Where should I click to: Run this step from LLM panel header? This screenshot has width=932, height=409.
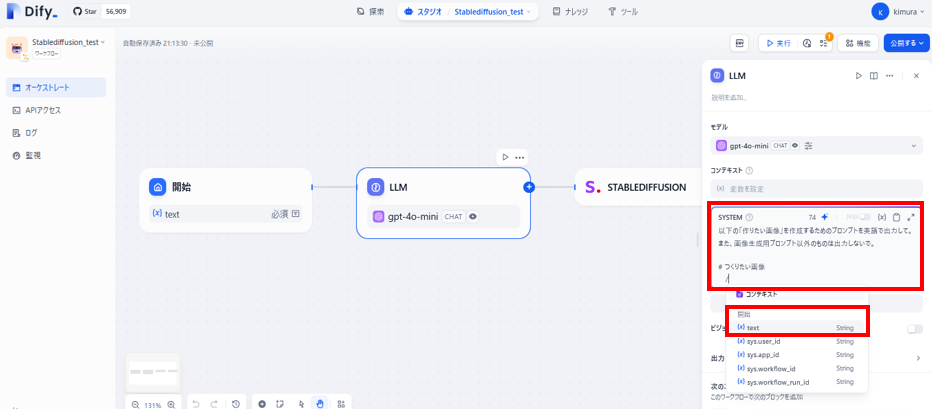pos(858,75)
